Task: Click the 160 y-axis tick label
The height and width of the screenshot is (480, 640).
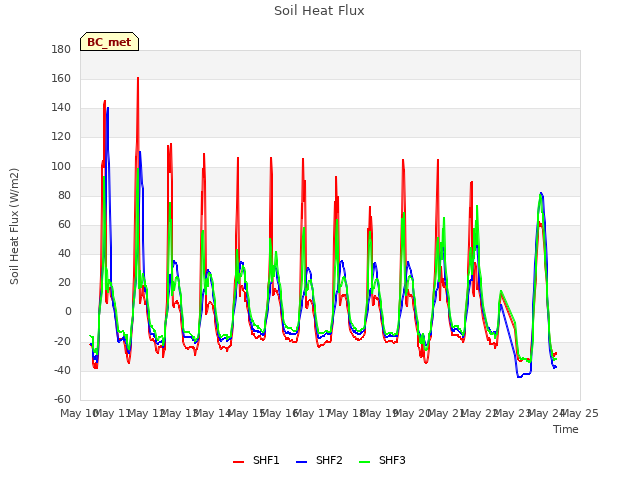Action: 61,78
